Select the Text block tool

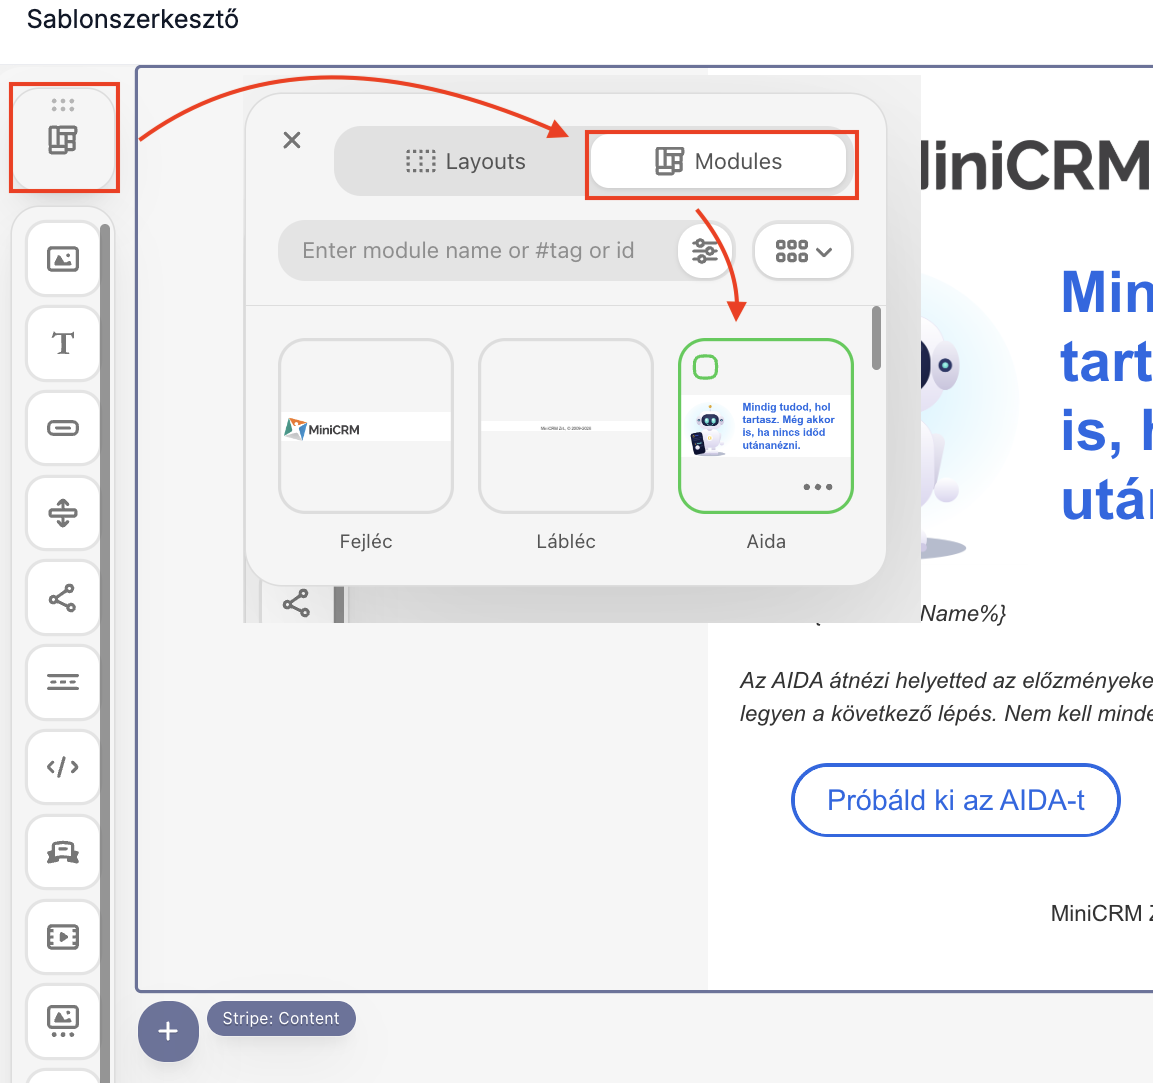pyautogui.click(x=63, y=343)
